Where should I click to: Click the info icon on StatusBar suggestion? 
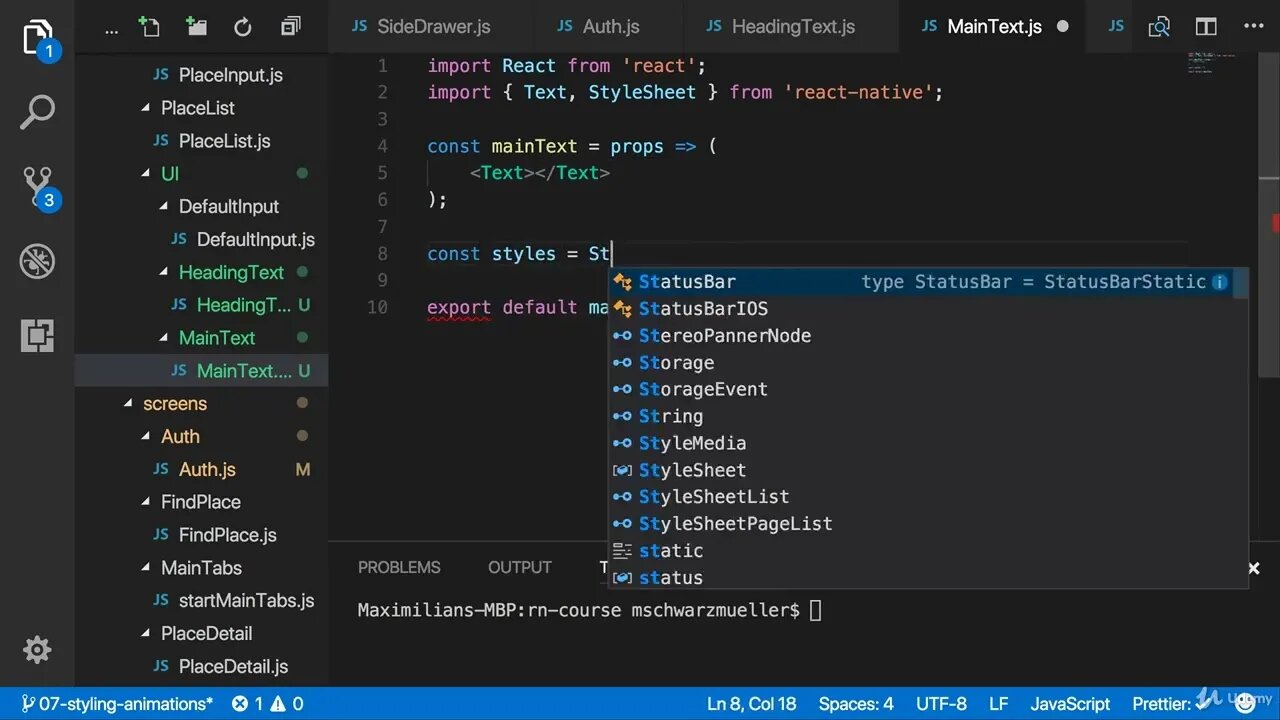pos(1220,282)
